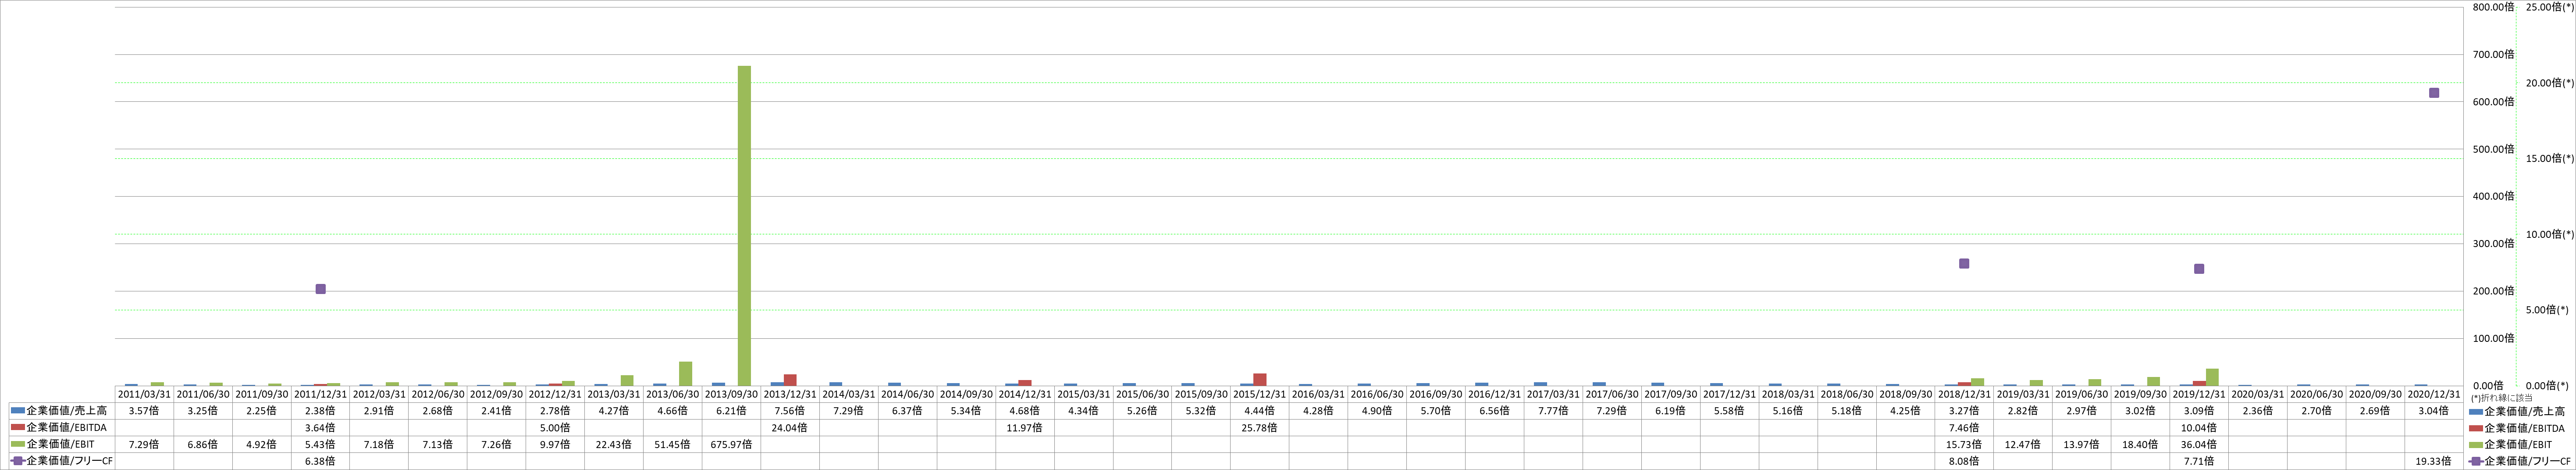Screen dimensions: 2576x470
Task: Click the red swatch in right legend 企業価値/EBITDA
Action: (x=2476, y=428)
